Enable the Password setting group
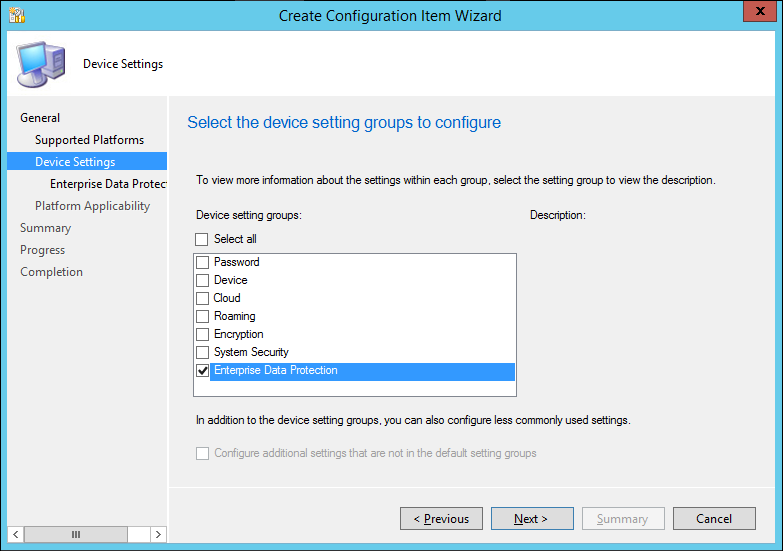Viewport: 783px width, 551px height. [x=203, y=262]
